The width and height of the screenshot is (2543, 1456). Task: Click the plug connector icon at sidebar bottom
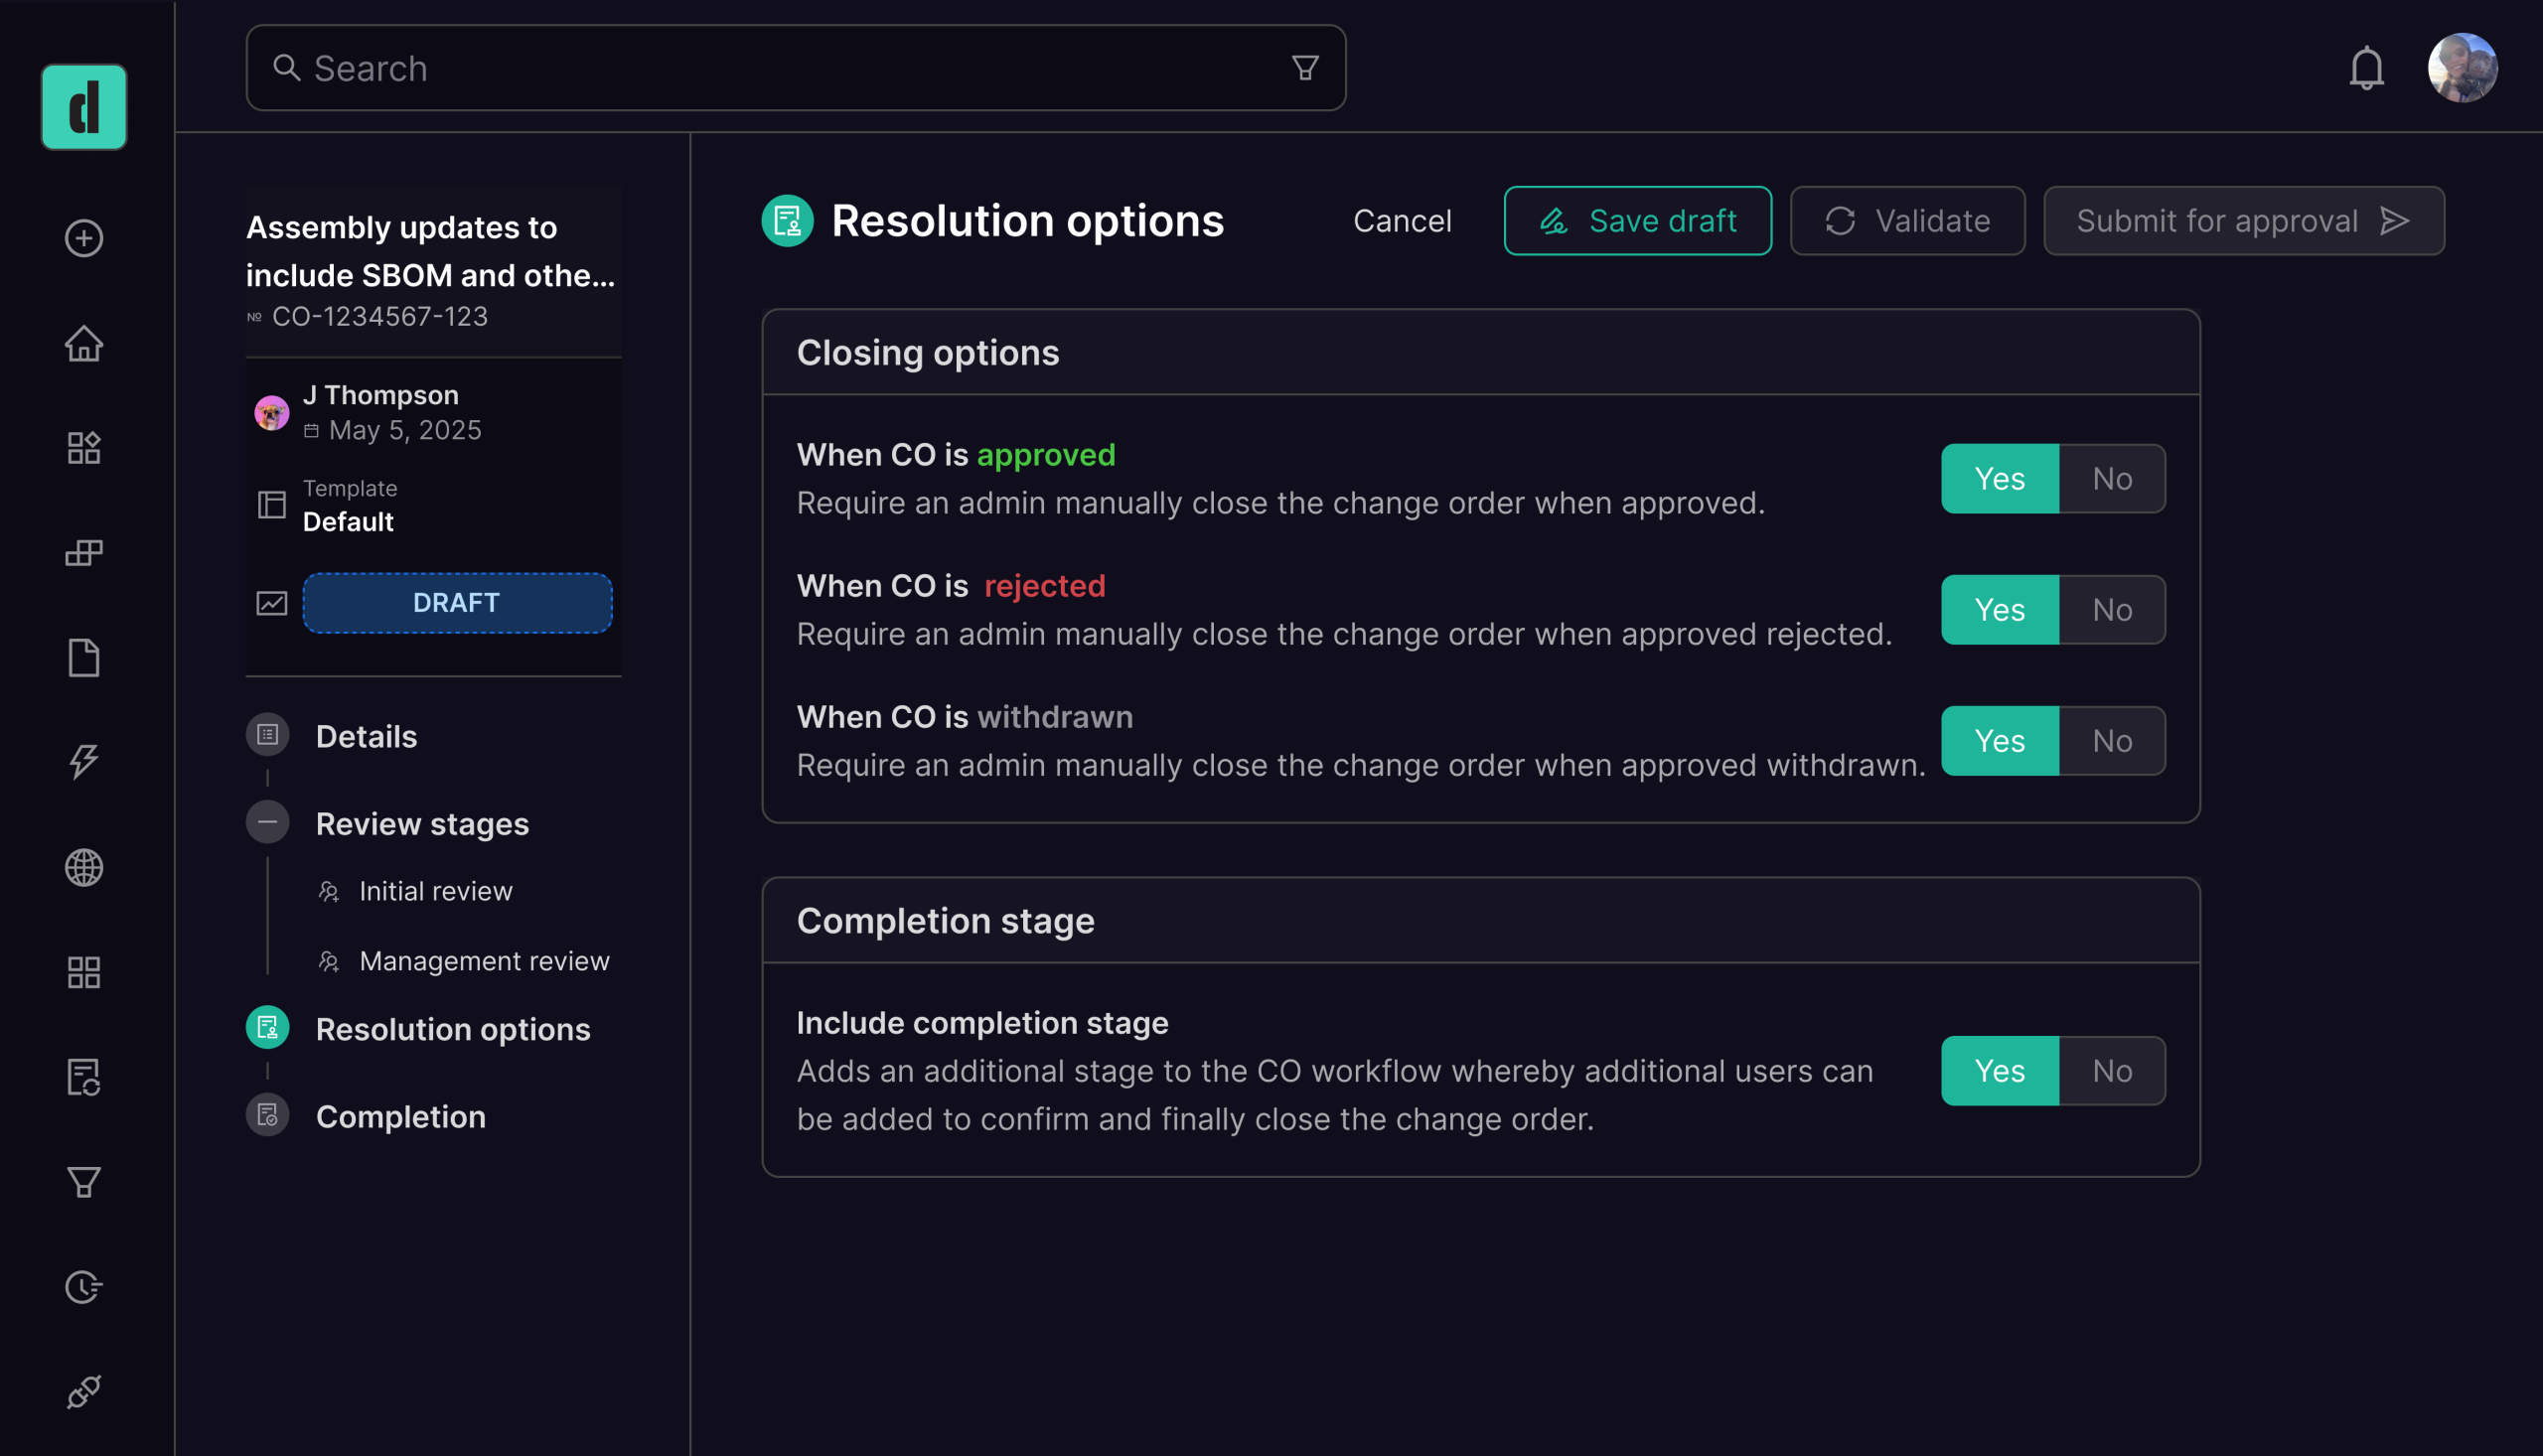tap(84, 1391)
